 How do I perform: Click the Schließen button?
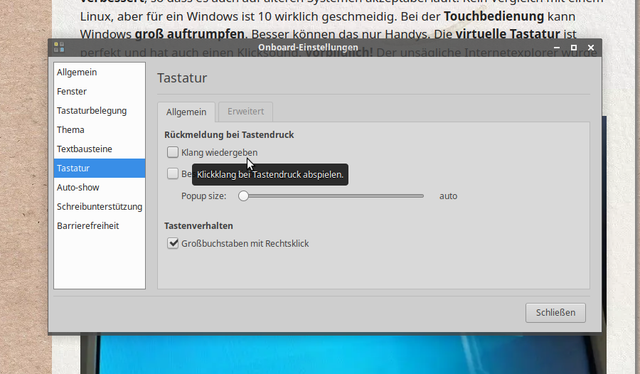[556, 313]
